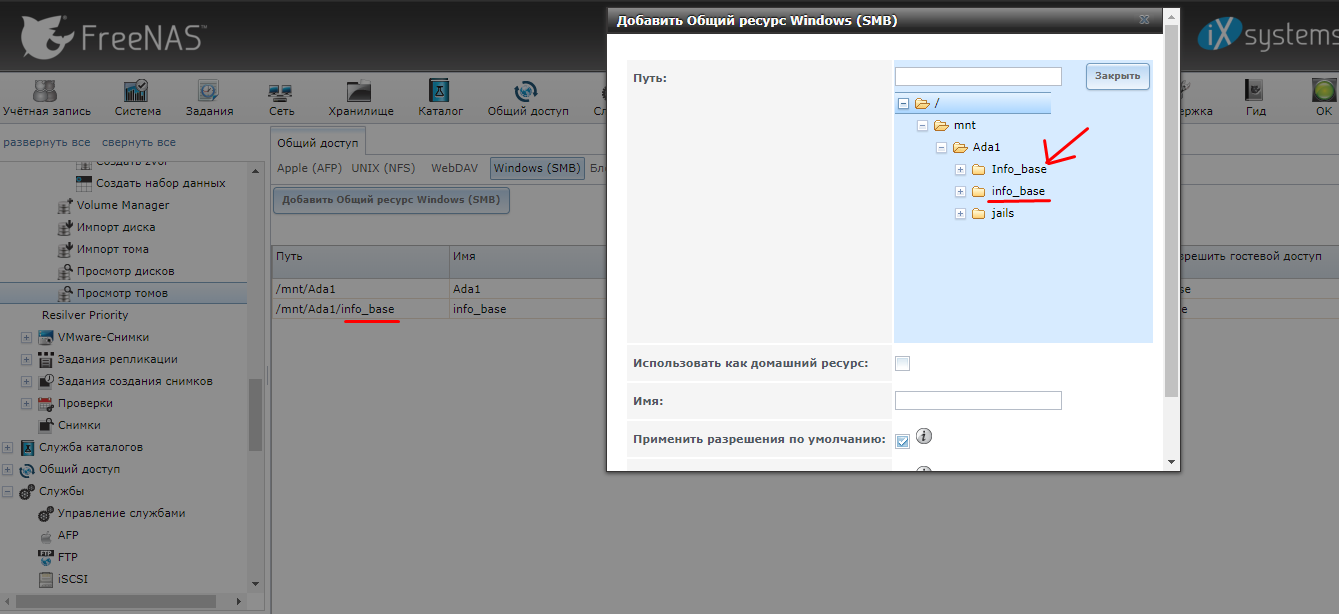Screen dimensions: 1339x614
Task: Expand the lowercase info_base folder node
Action: tap(960, 191)
